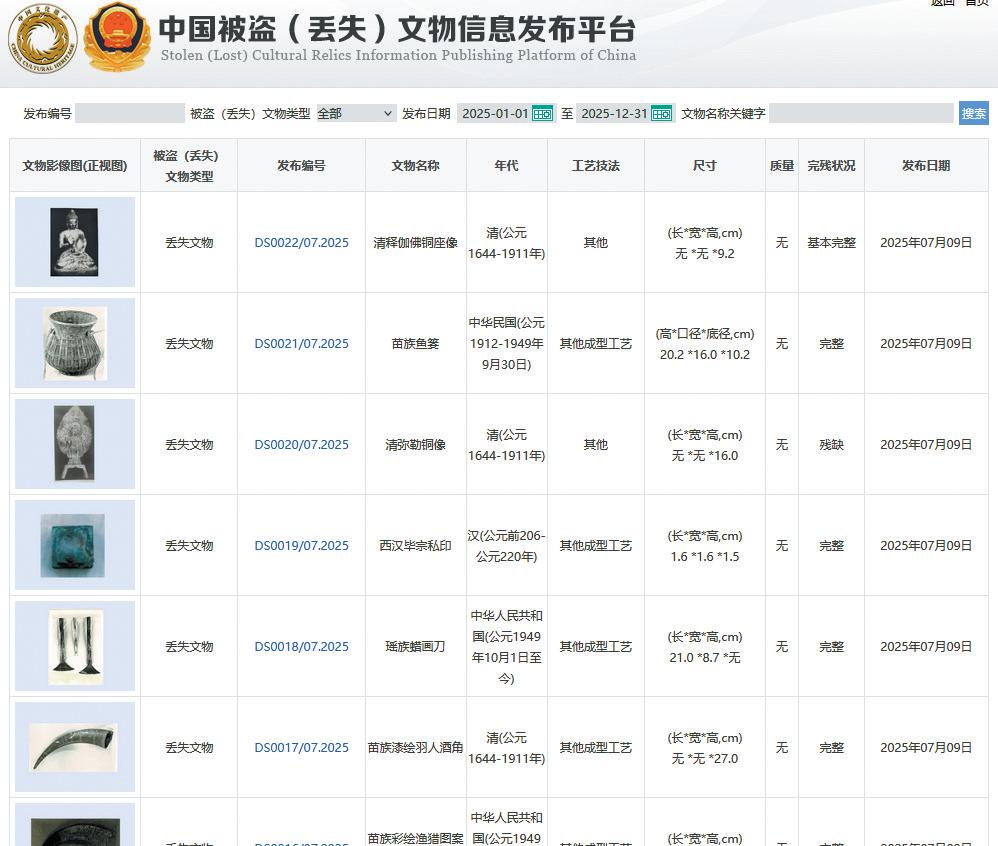Open record link DS0017/07.2025
This screenshot has height=846, width=998.
301,748
